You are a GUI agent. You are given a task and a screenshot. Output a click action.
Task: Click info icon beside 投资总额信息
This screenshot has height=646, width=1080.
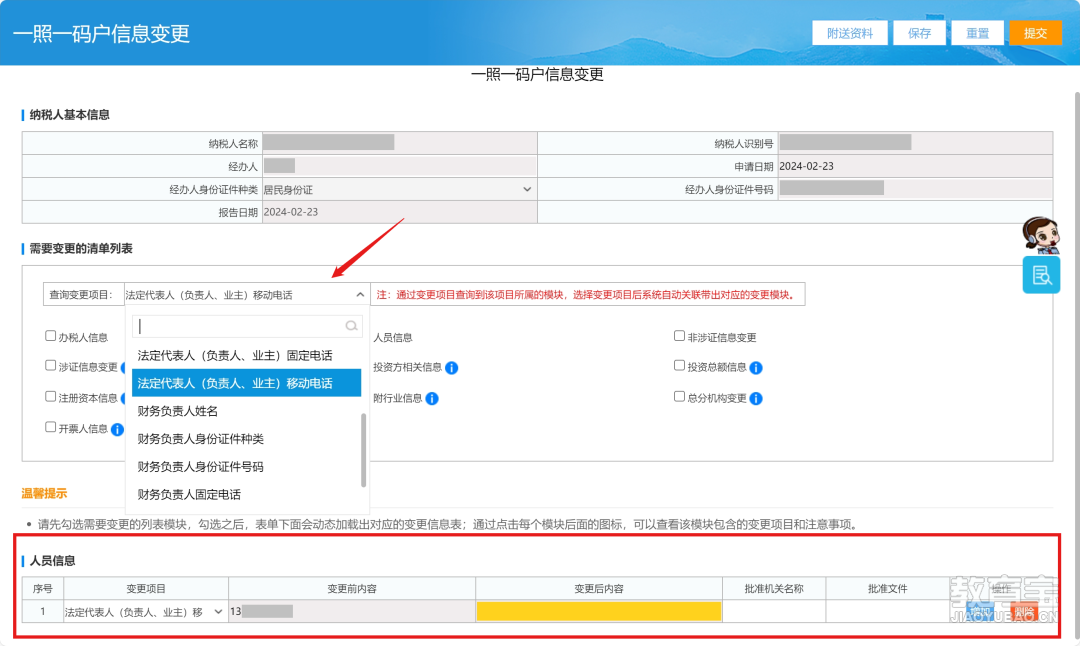point(756,368)
